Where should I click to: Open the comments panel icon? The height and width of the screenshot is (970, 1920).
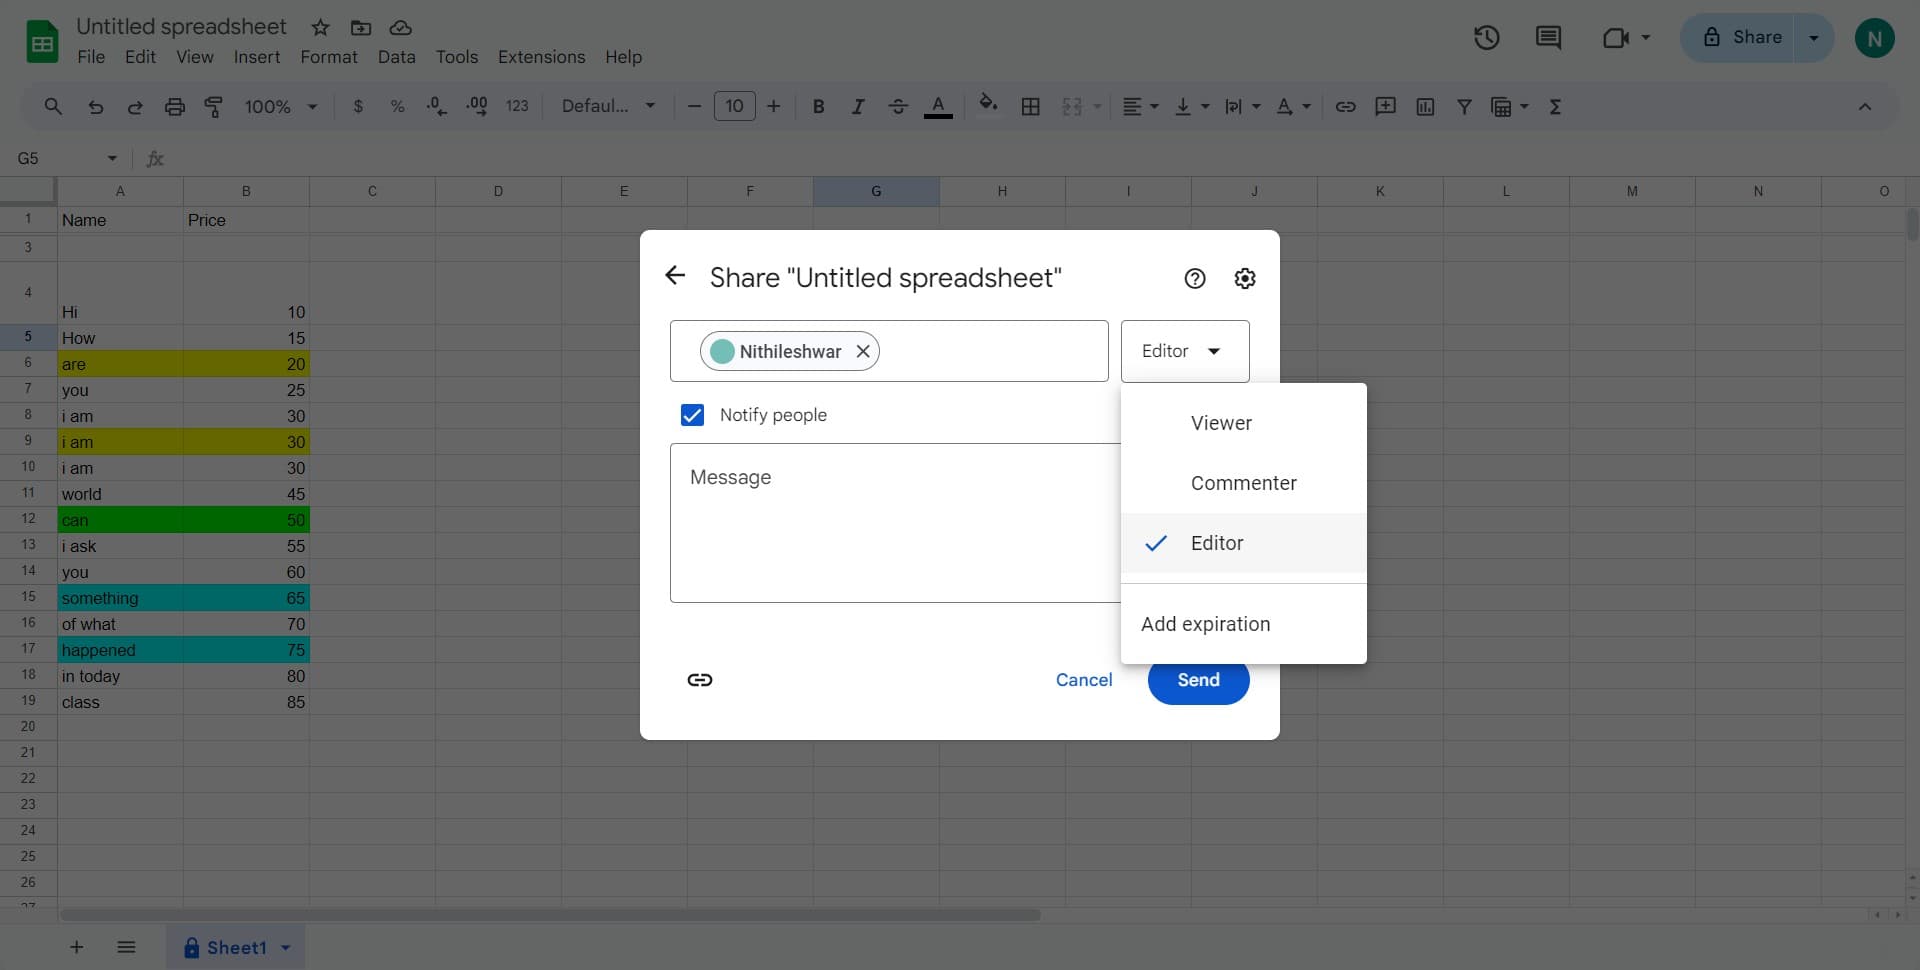tap(1548, 38)
